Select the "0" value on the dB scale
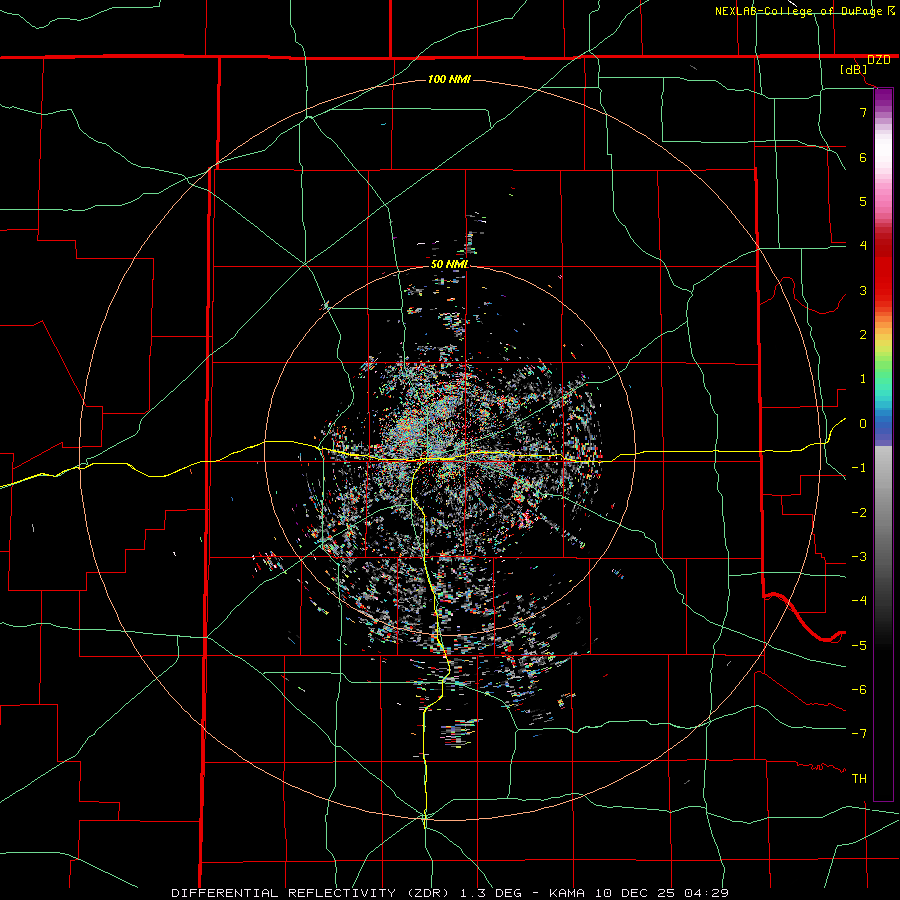This screenshot has width=900, height=900. (863, 424)
